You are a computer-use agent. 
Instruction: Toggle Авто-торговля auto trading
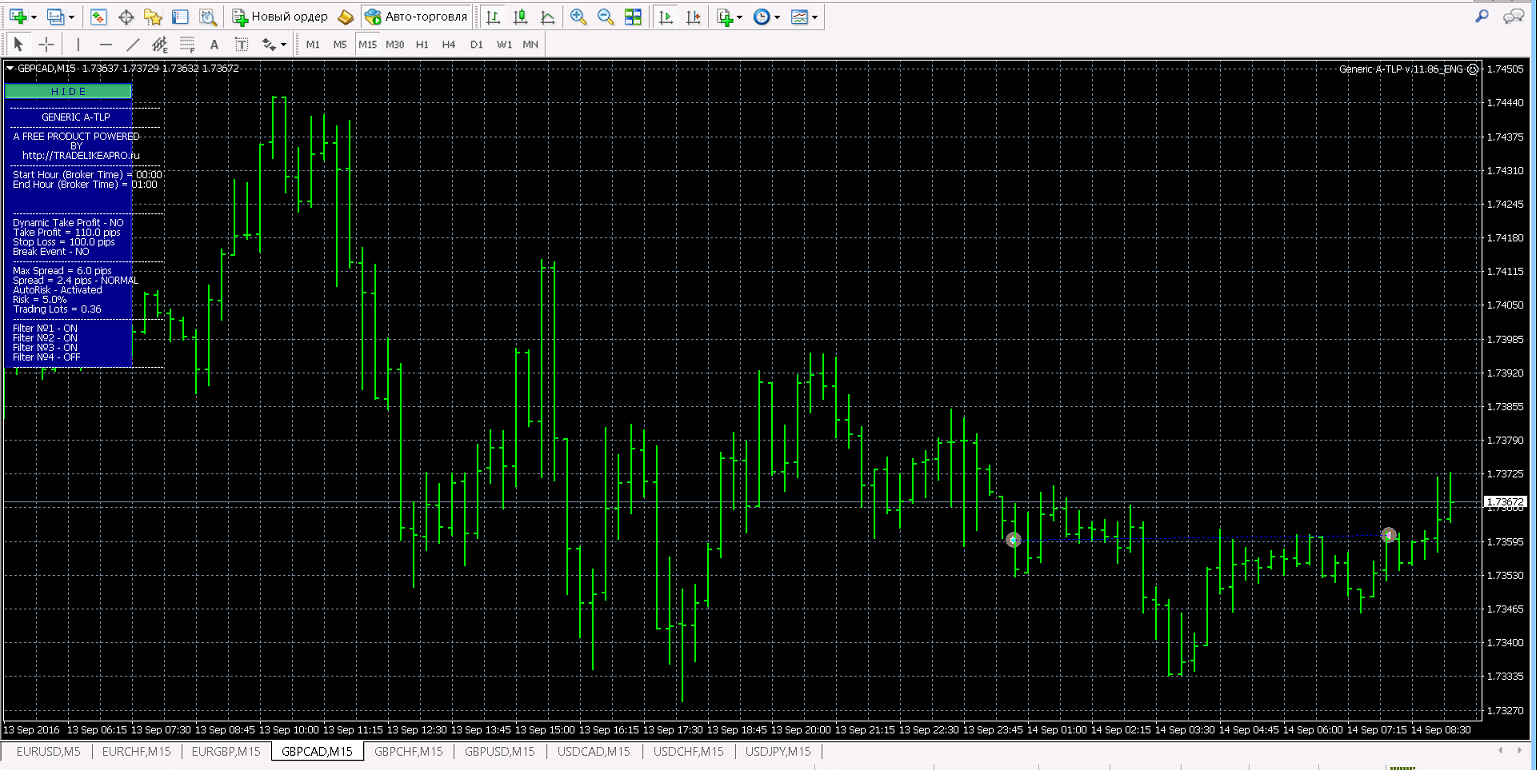[416, 17]
